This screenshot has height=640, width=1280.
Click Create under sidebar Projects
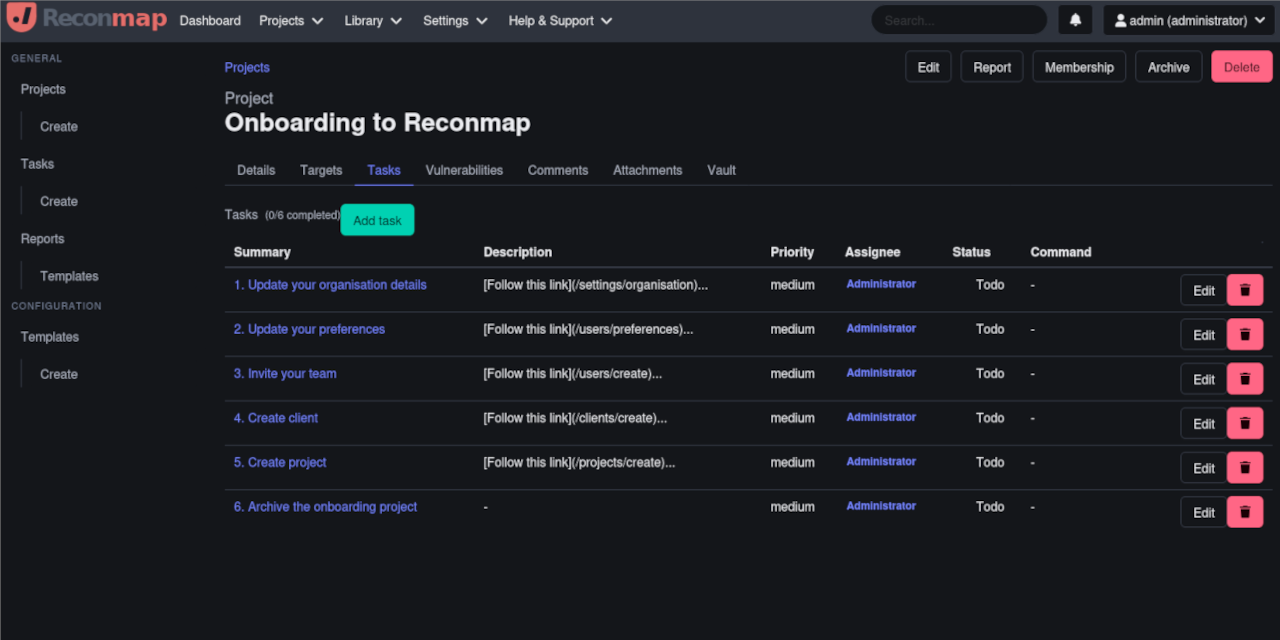pos(59,126)
